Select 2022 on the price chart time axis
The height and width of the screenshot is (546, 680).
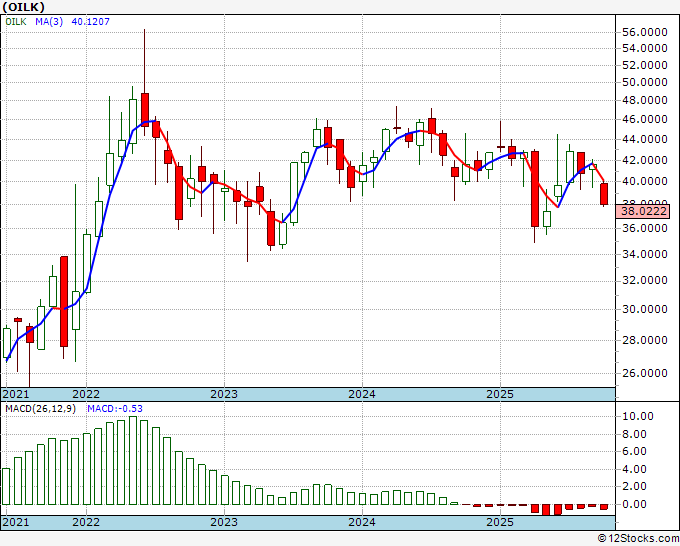click(85, 394)
